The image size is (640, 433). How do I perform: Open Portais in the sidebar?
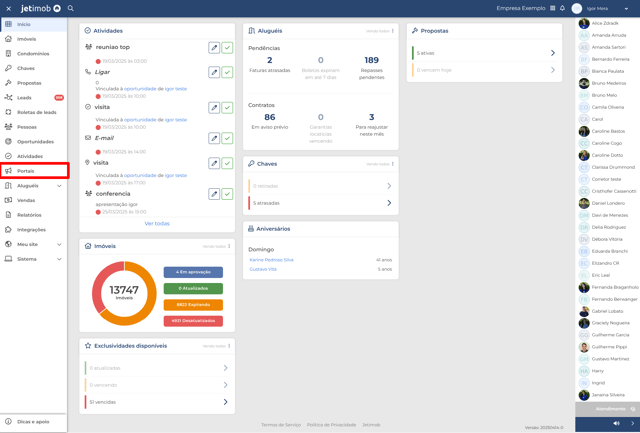coord(33,171)
